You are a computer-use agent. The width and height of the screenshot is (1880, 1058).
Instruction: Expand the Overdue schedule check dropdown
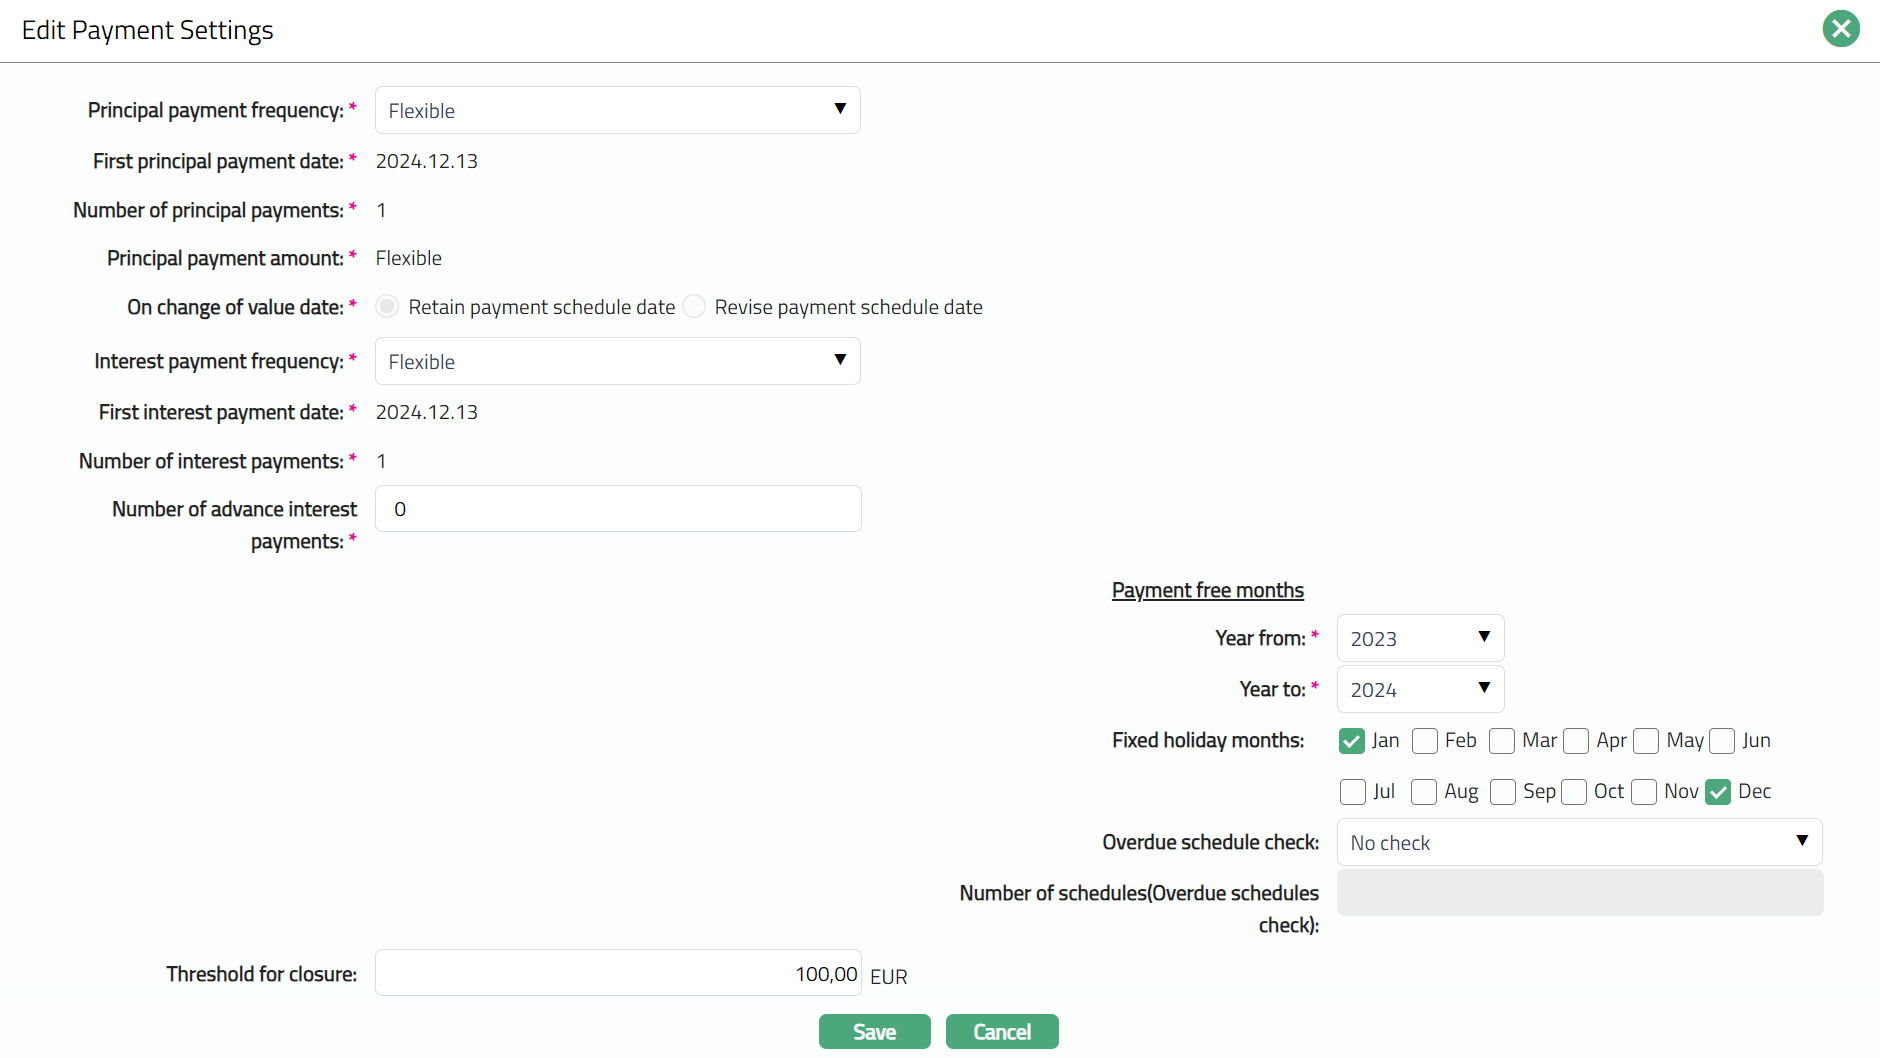coord(1579,842)
